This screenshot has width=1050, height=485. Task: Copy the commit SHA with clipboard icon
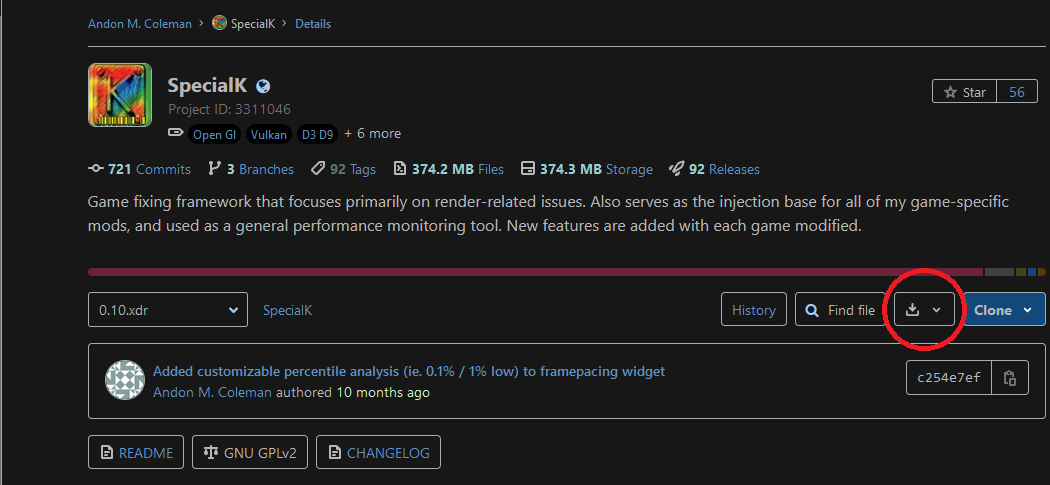tap(1010, 378)
